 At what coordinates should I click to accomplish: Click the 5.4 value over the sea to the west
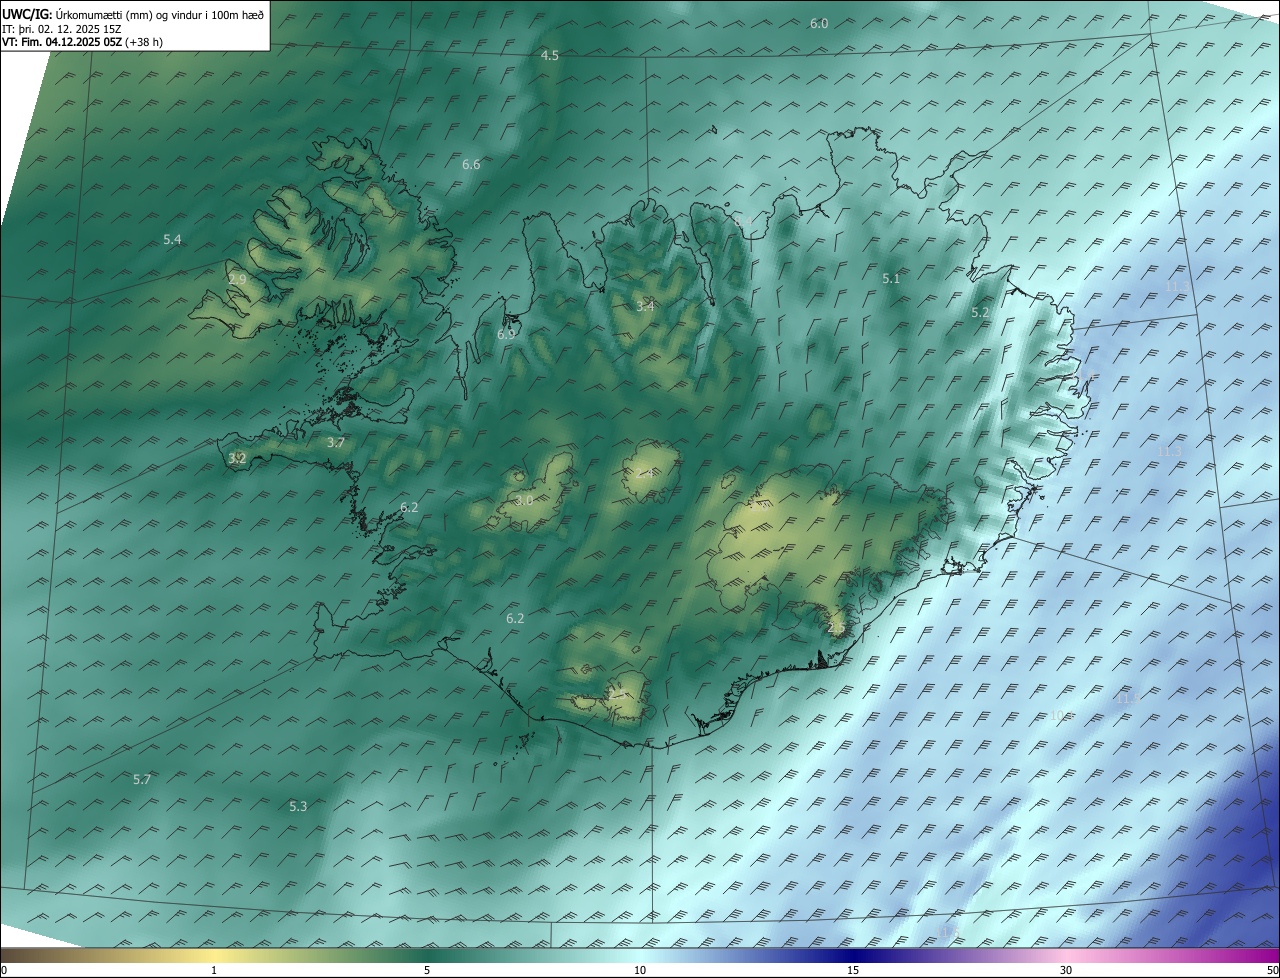(172, 240)
